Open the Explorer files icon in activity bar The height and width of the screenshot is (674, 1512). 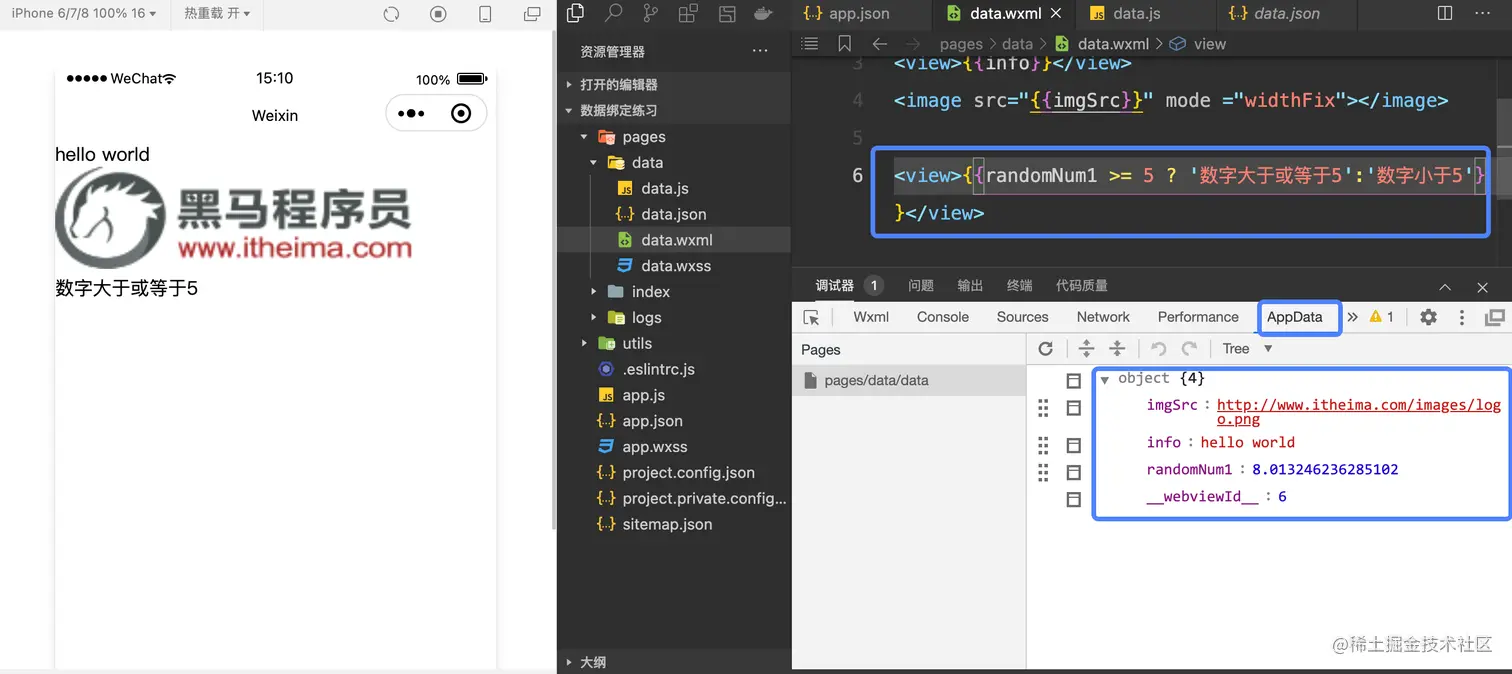pos(575,13)
